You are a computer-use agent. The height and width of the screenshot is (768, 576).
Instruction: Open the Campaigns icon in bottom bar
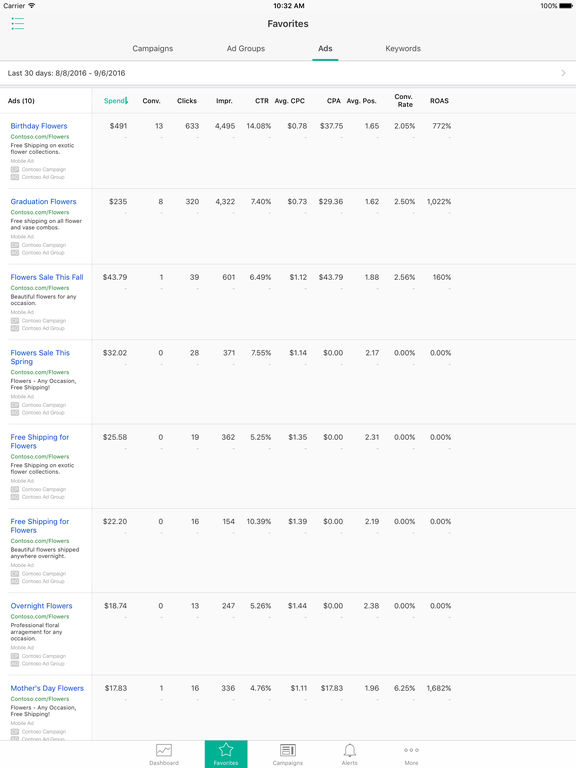[x=288, y=750]
